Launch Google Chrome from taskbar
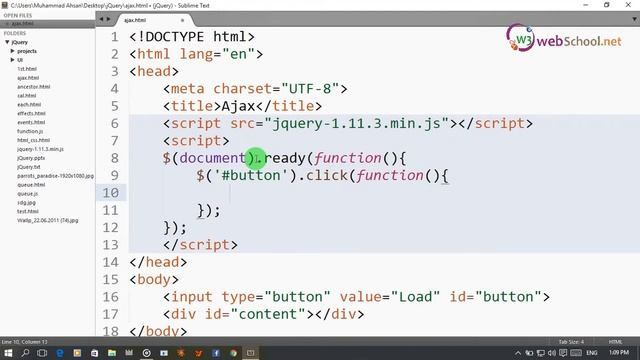640x360 pixels. point(233,353)
